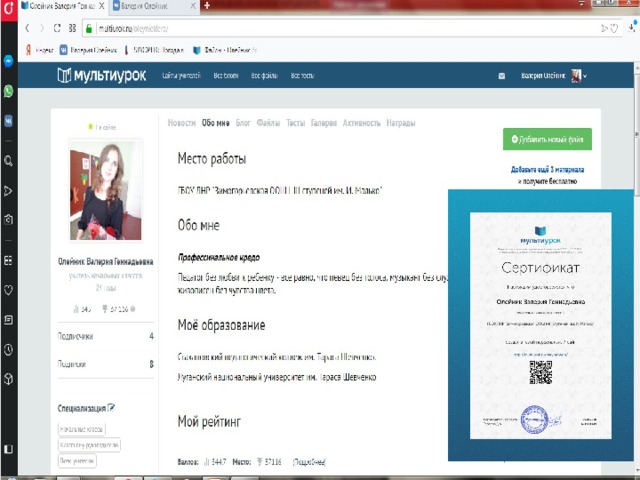
Task: Click the name Олейник Валерия Геннадьевна under photo
Action: (x=106, y=262)
